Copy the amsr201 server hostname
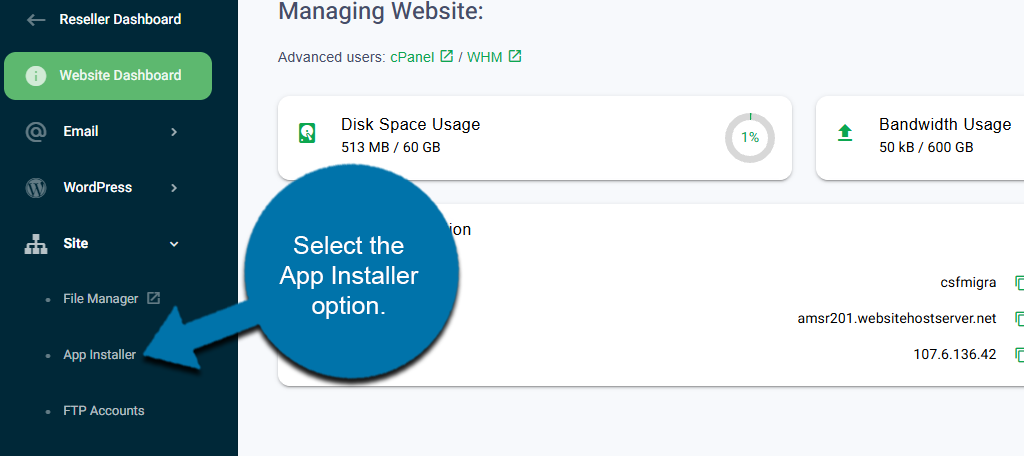 click(1018, 319)
